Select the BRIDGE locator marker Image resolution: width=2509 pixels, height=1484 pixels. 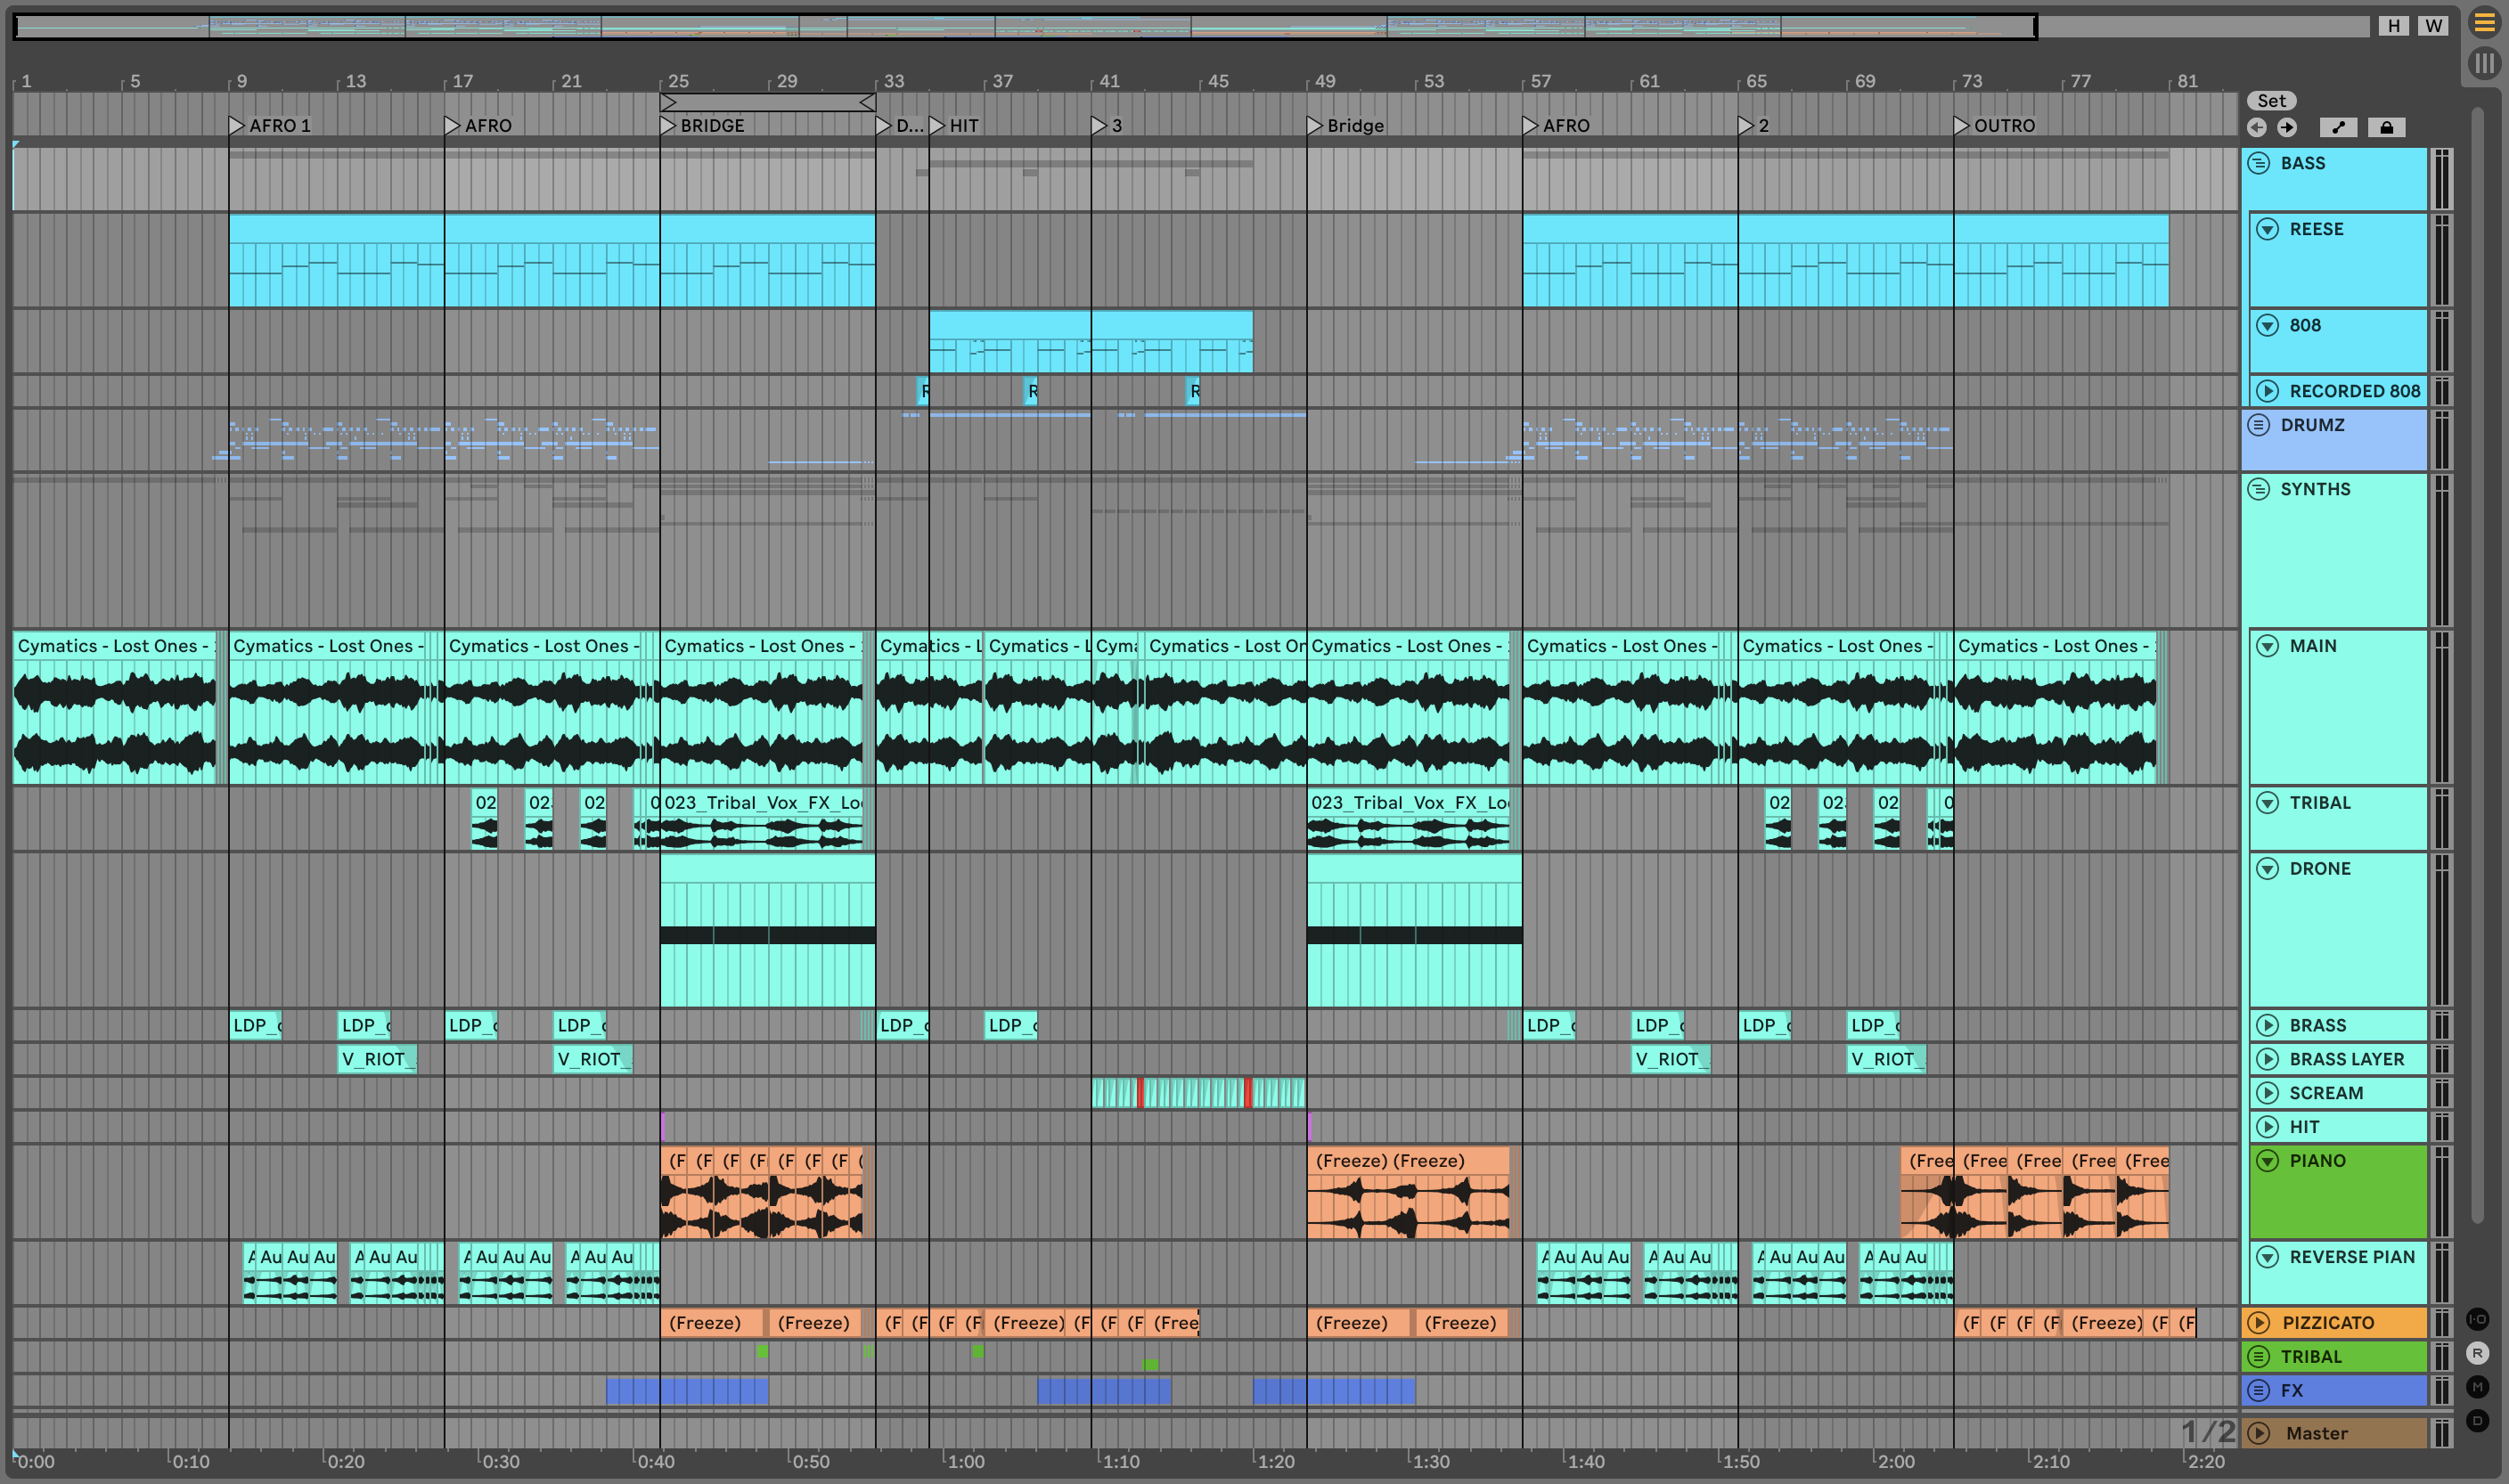point(668,126)
